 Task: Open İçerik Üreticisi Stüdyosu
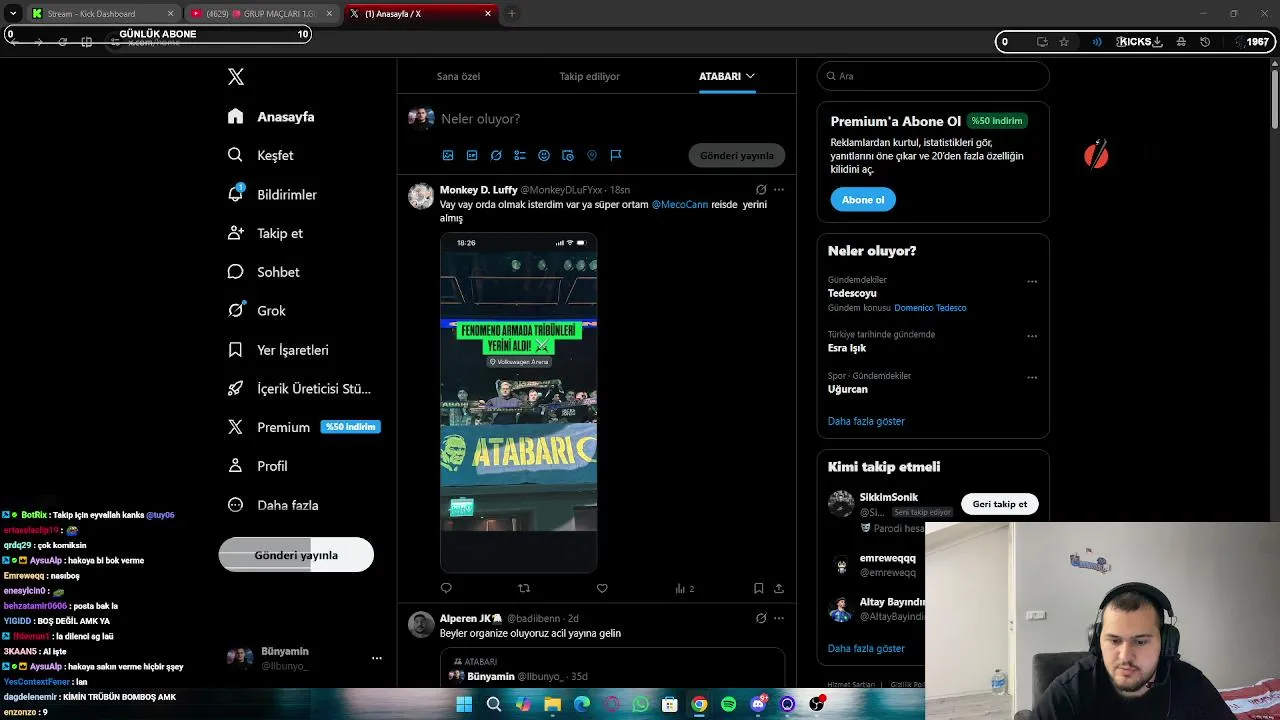299,389
